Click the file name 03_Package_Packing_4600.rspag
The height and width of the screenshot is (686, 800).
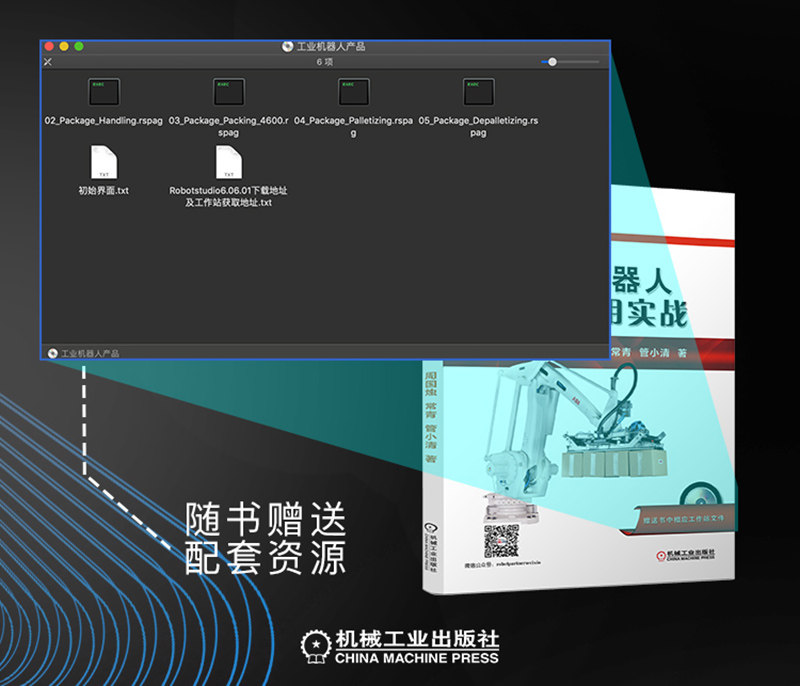[229, 126]
